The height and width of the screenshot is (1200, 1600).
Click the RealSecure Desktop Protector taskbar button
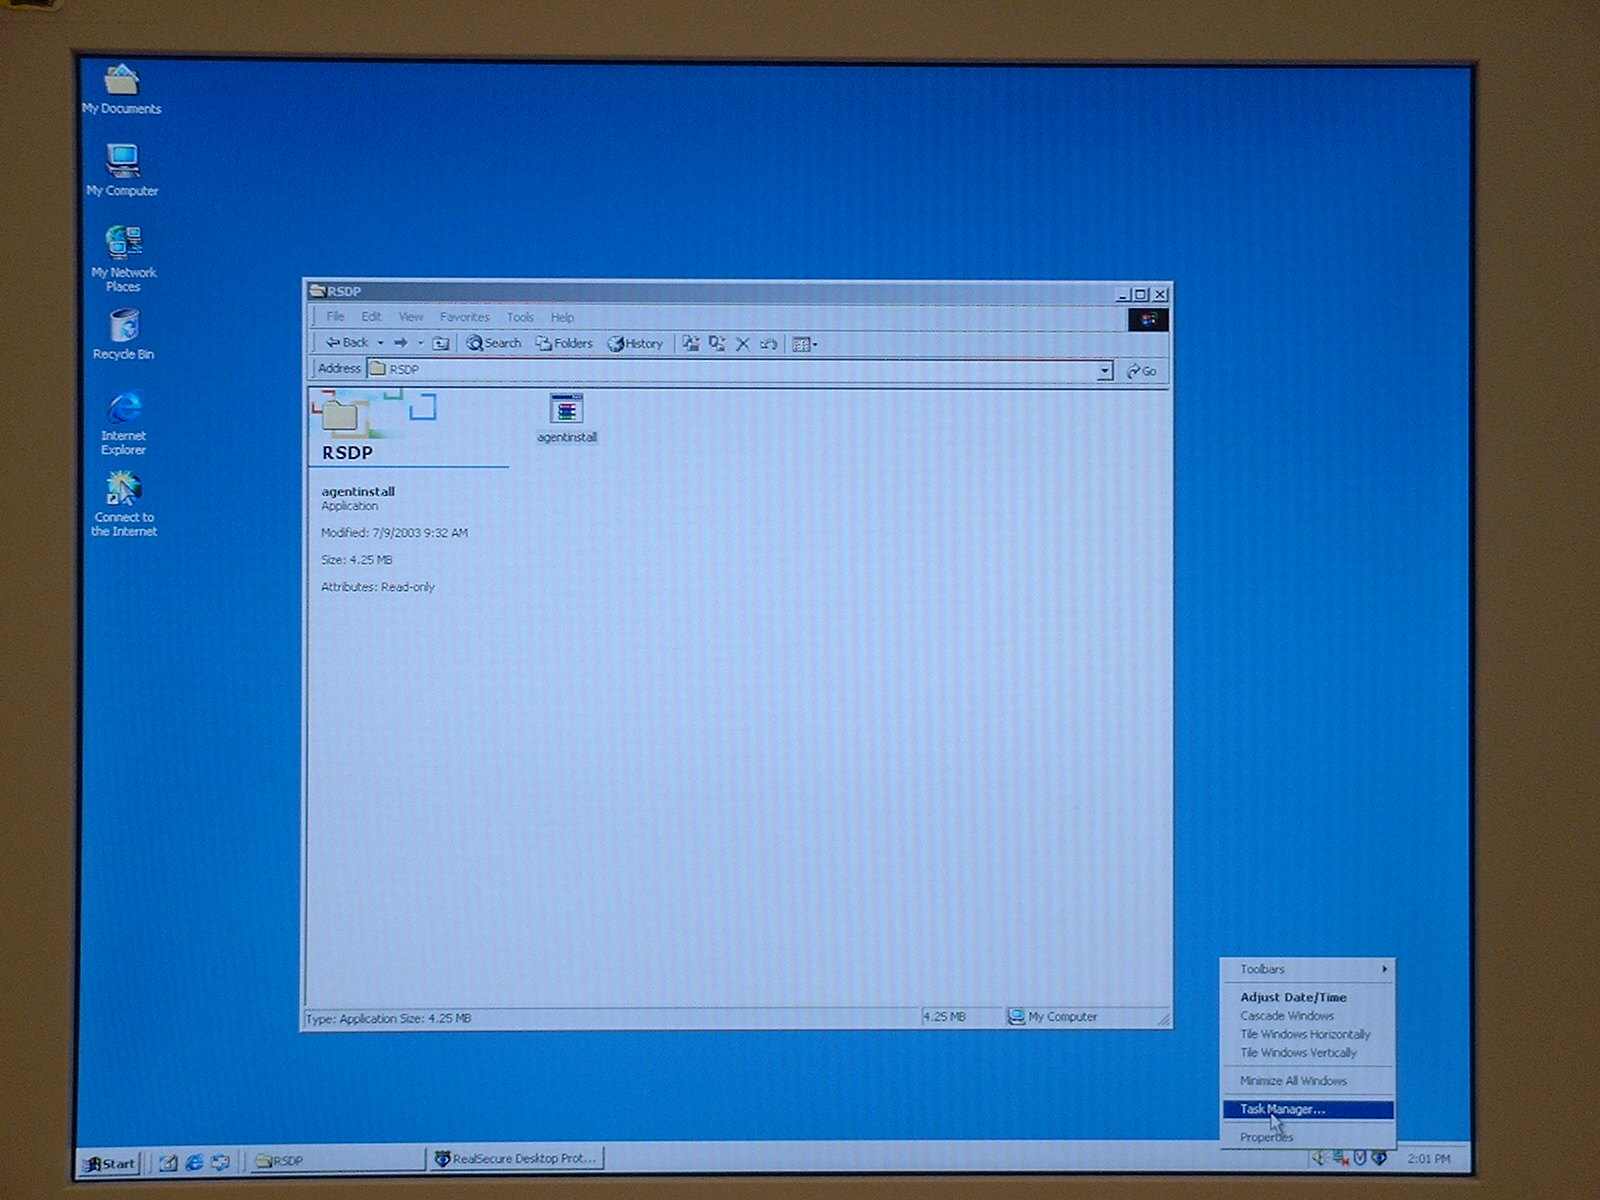click(516, 1159)
